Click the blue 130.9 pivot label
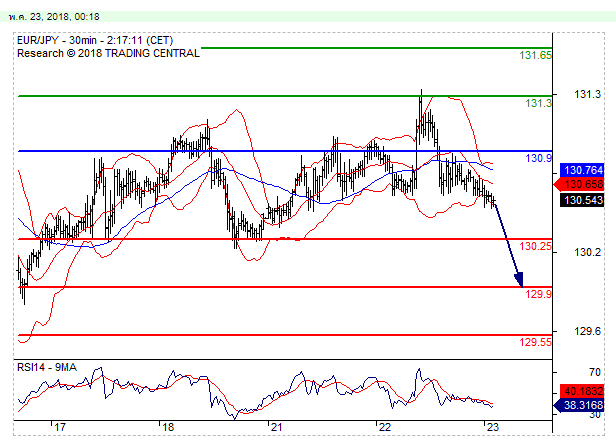616x446 pixels. click(539, 158)
